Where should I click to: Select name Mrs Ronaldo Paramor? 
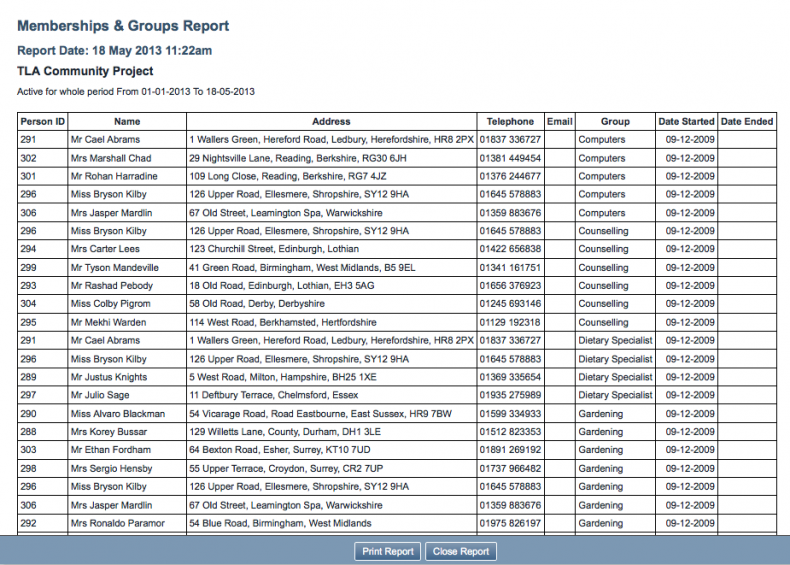[x=117, y=523]
